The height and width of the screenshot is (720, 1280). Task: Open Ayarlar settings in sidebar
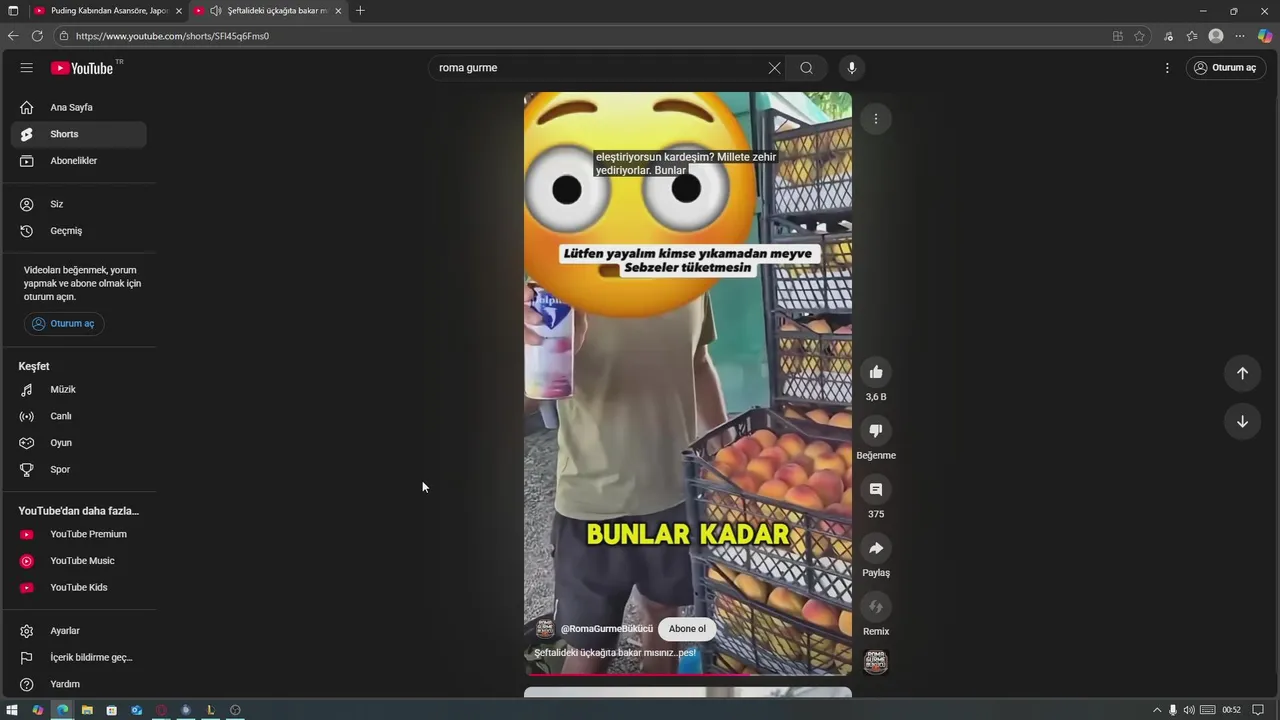pyautogui.click(x=79, y=631)
